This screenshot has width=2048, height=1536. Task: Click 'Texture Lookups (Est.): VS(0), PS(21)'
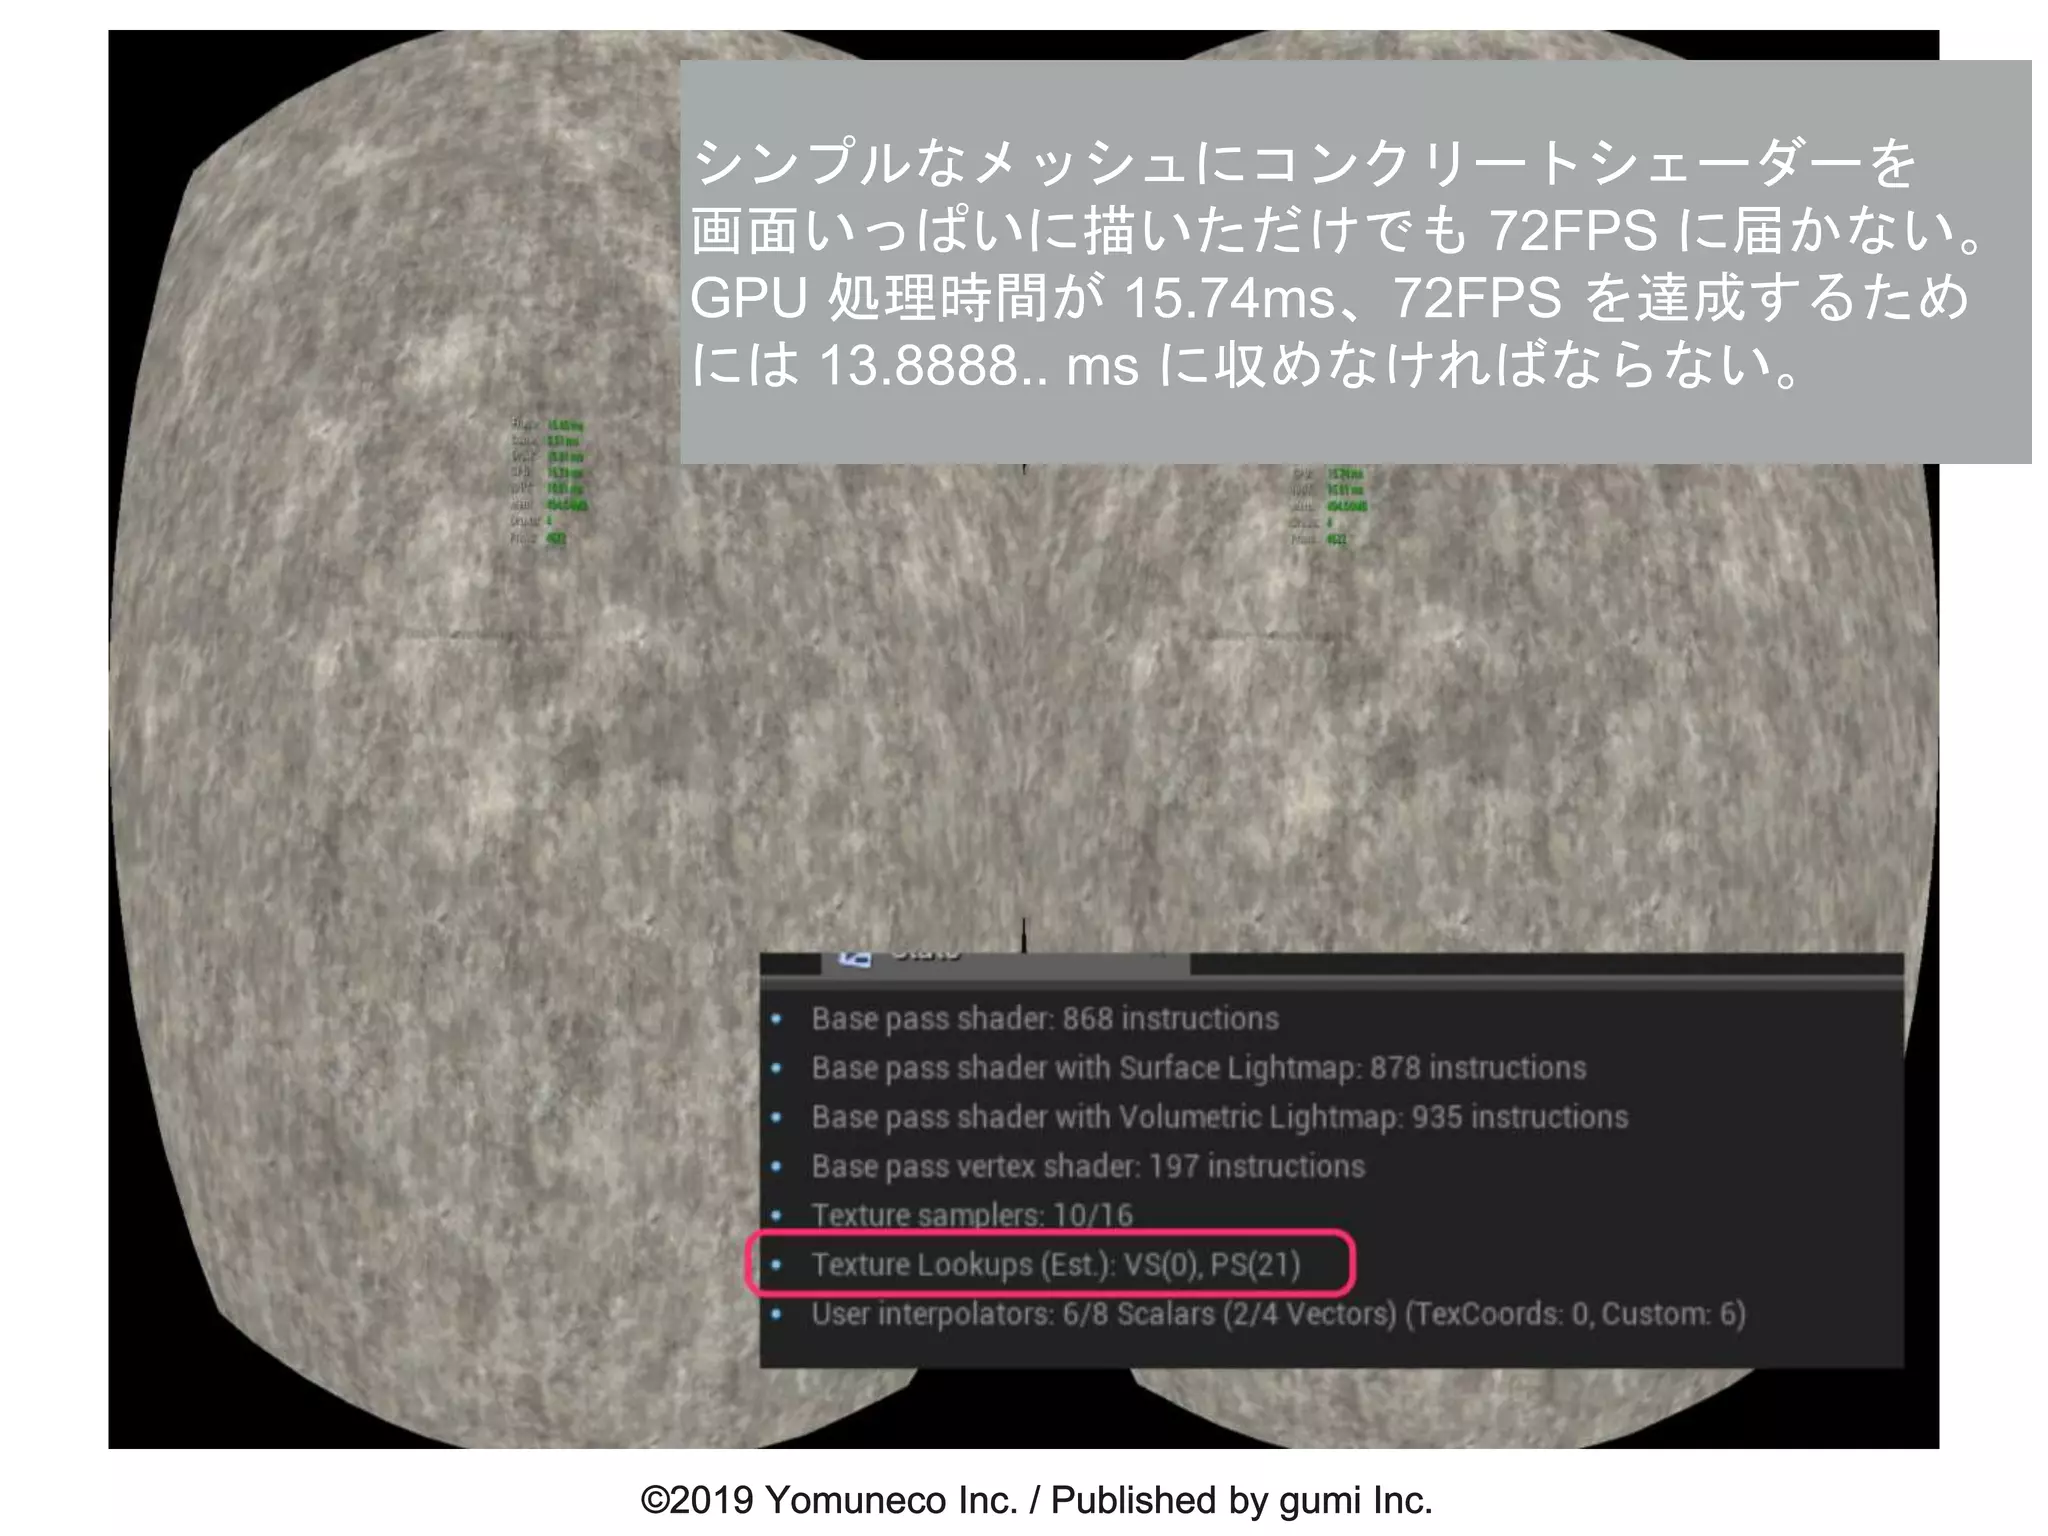[x=1056, y=1265]
